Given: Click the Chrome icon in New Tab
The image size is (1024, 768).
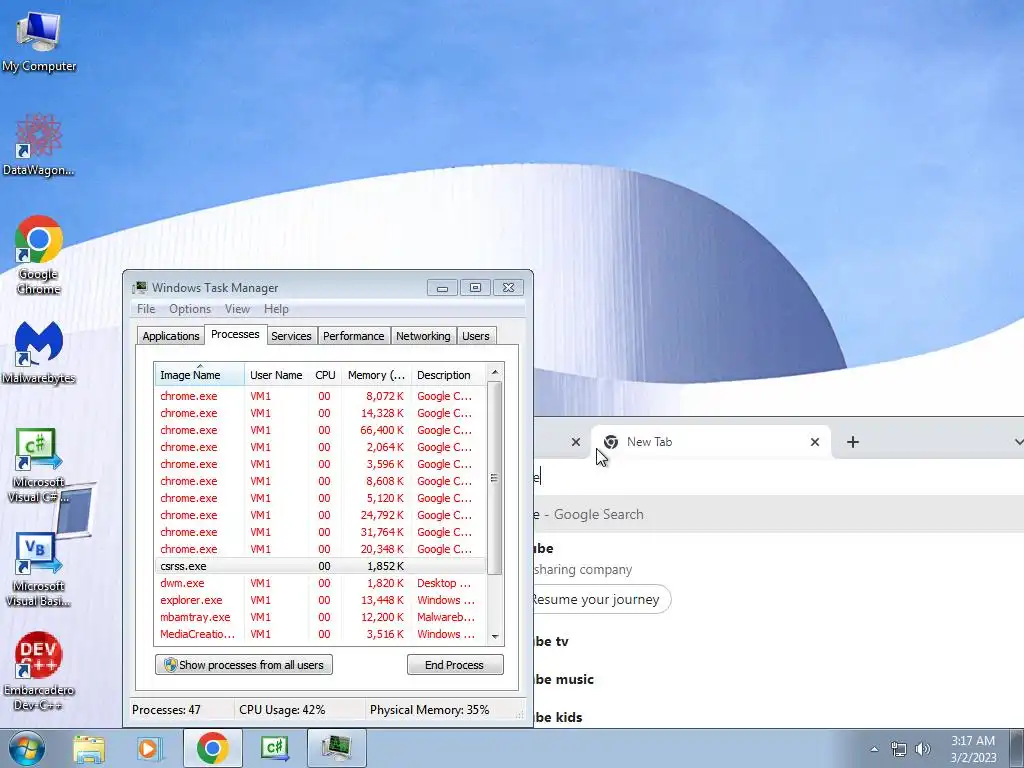Looking at the screenshot, I should 611,442.
